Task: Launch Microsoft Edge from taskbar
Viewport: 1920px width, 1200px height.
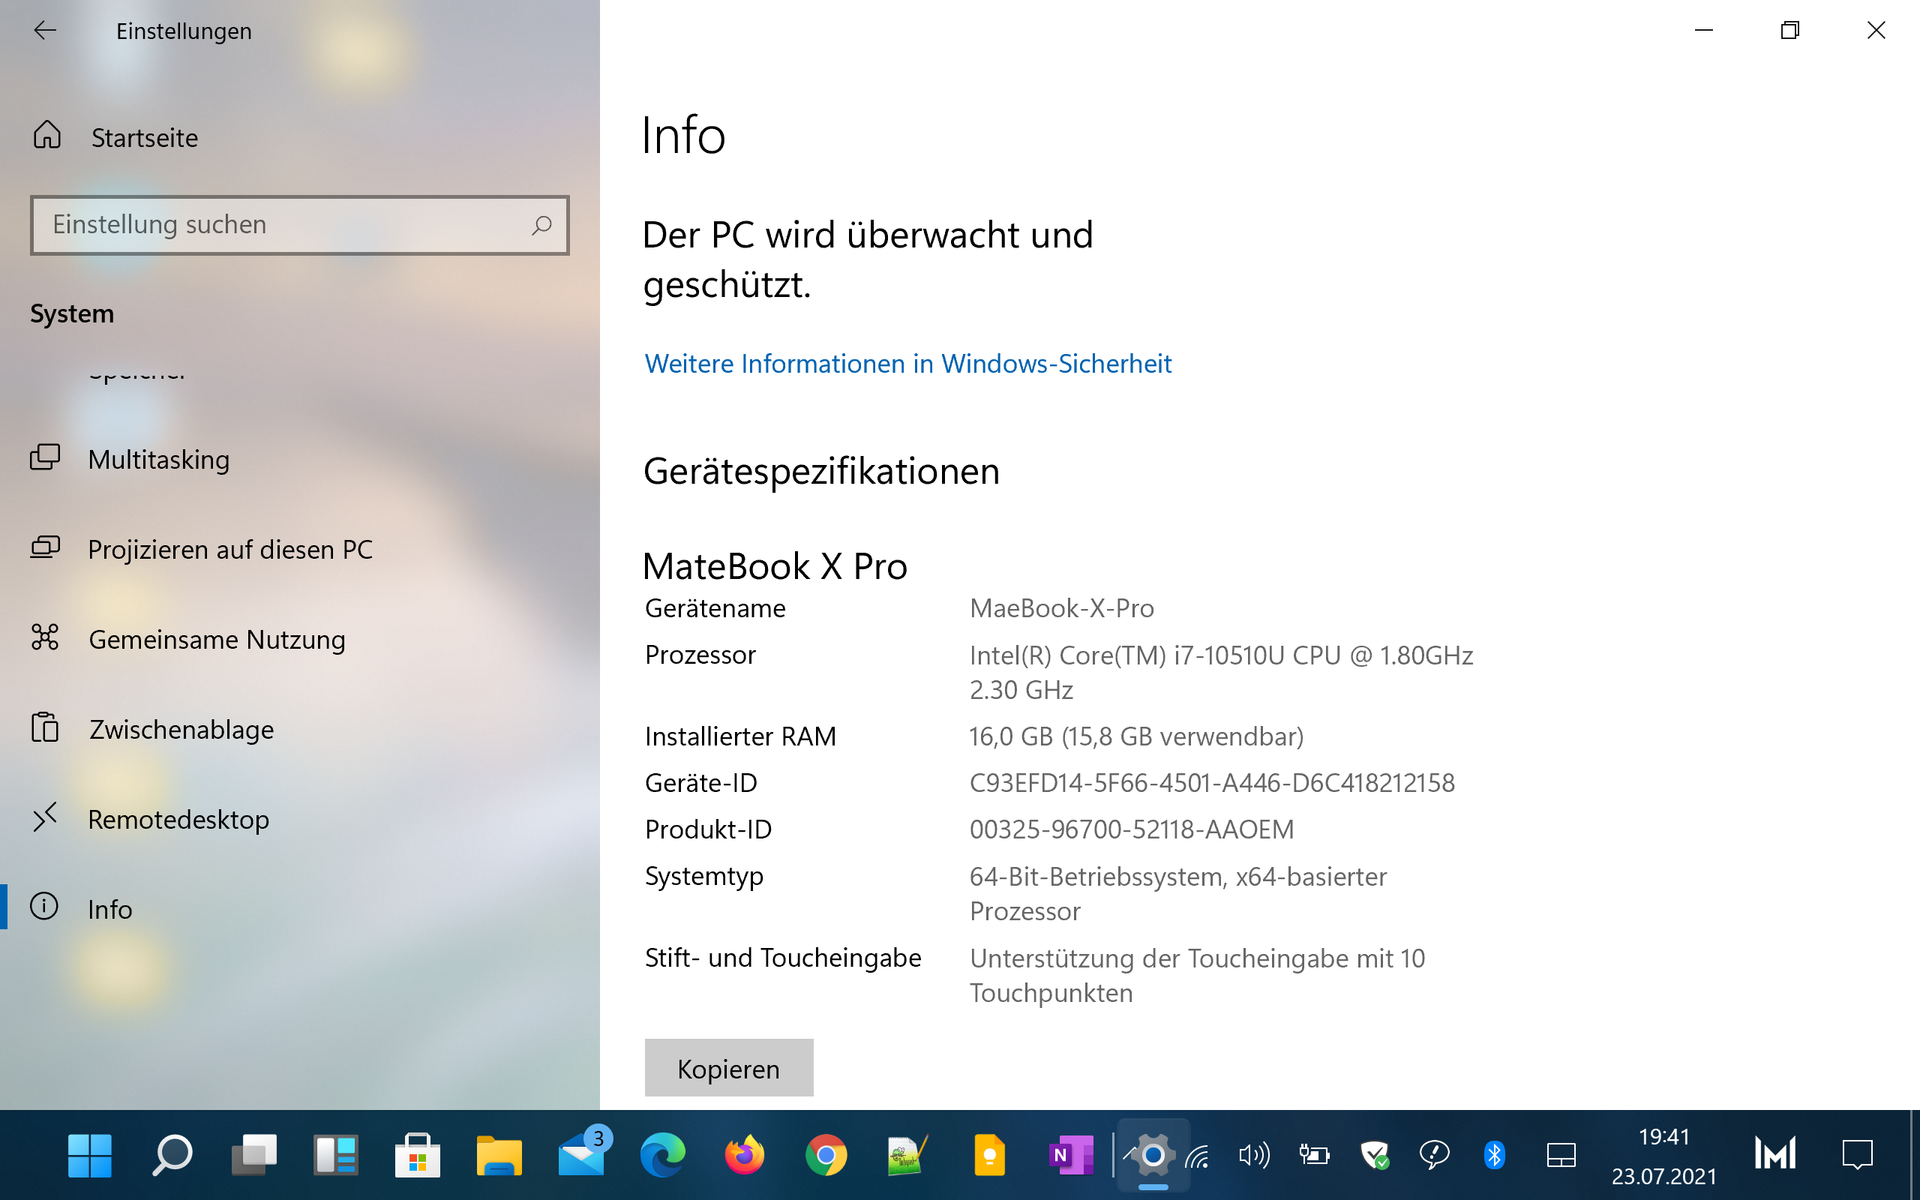Action: (x=663, y=1156)
